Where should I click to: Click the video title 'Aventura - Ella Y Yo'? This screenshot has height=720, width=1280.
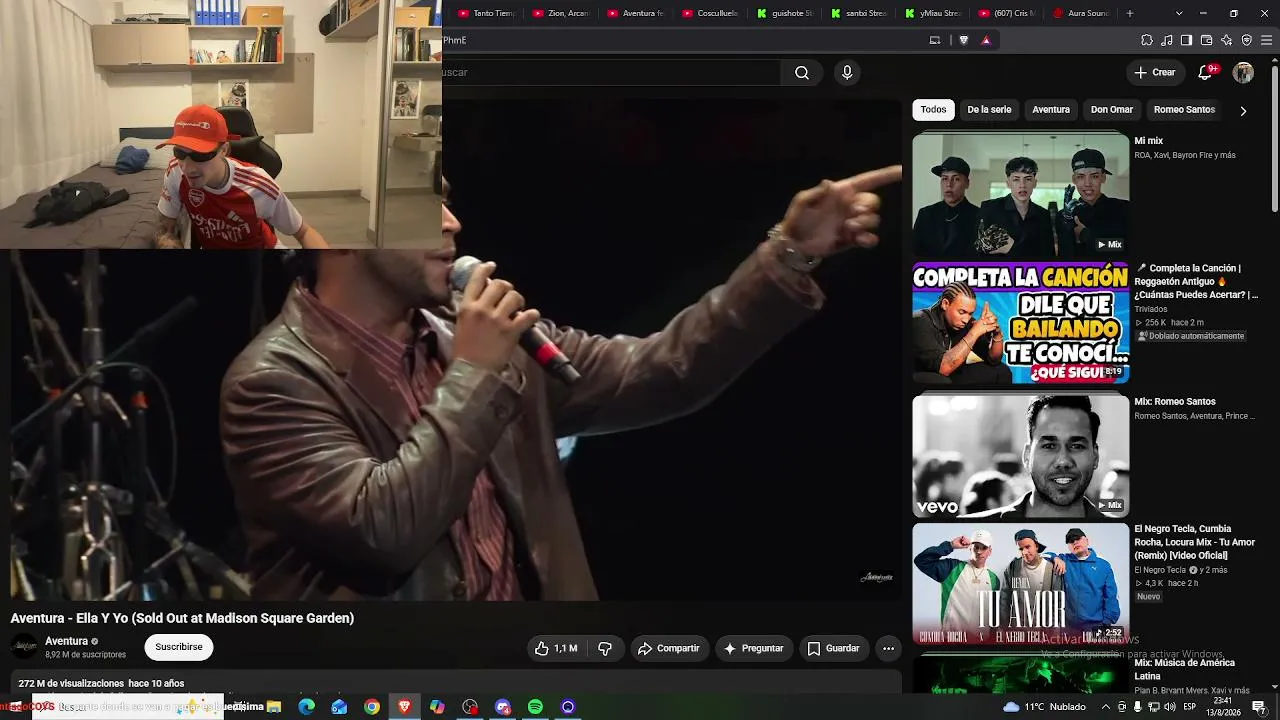[182, 618]
